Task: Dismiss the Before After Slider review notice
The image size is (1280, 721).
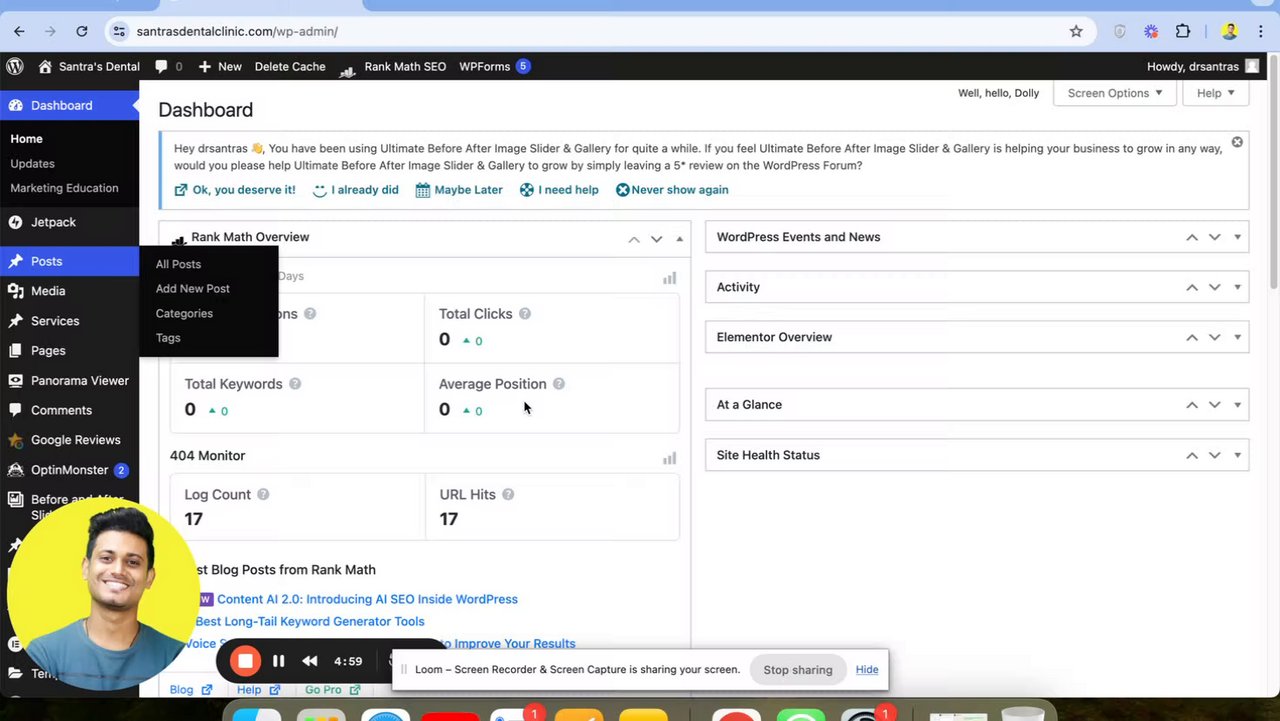Action: (x=1237, y=142)
